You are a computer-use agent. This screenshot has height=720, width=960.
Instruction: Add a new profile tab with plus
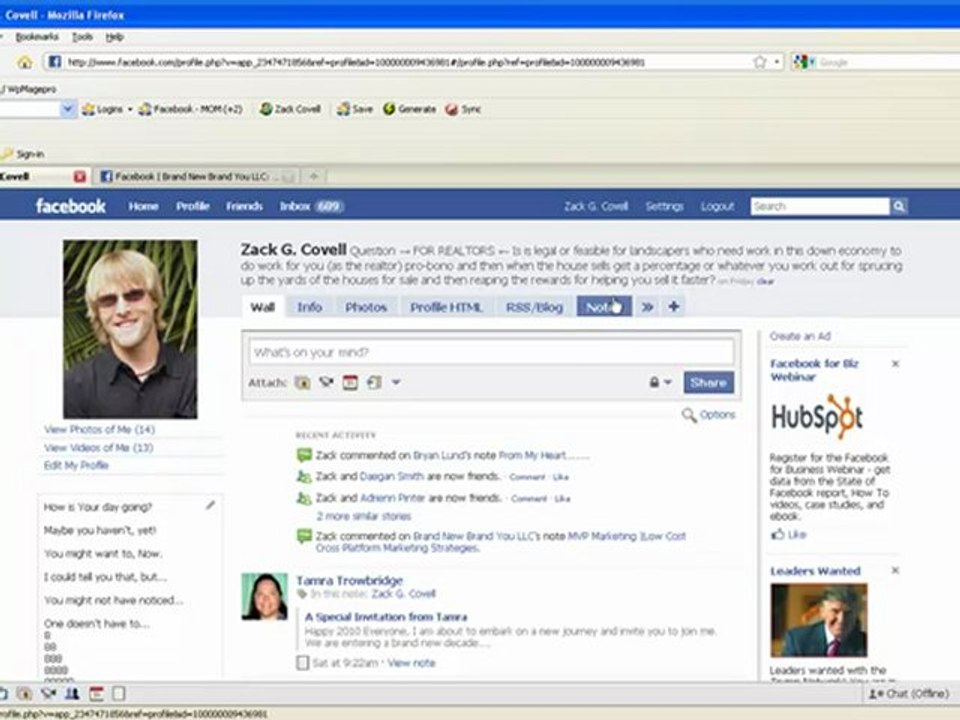click(673, 307)
